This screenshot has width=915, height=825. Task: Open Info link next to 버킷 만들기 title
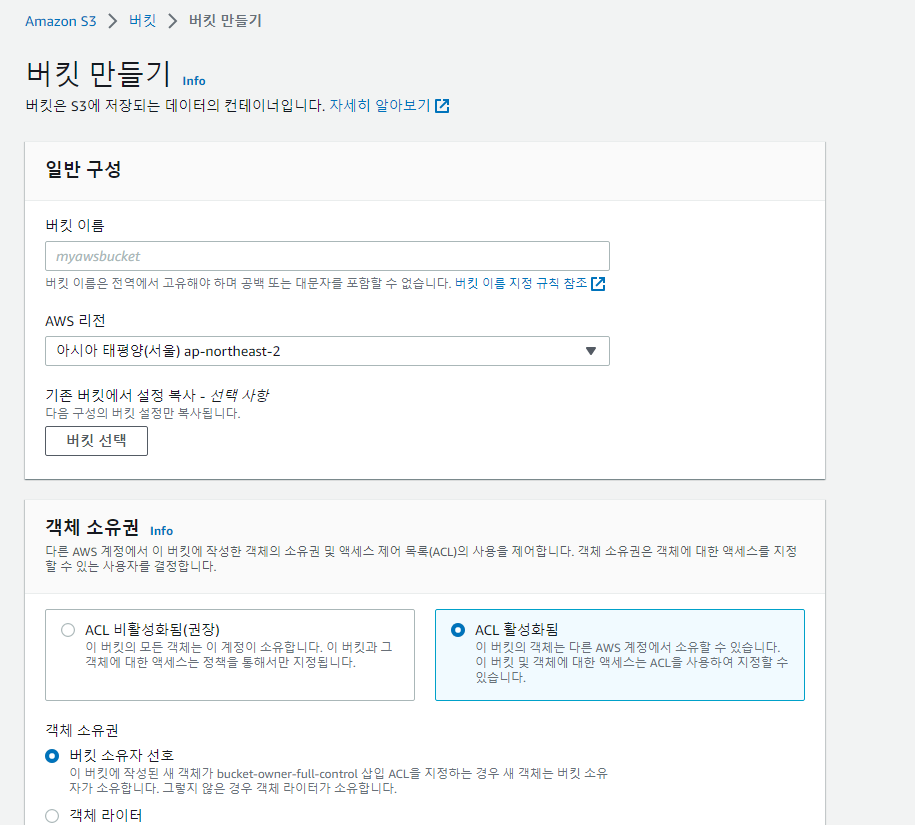coord(194,81)
